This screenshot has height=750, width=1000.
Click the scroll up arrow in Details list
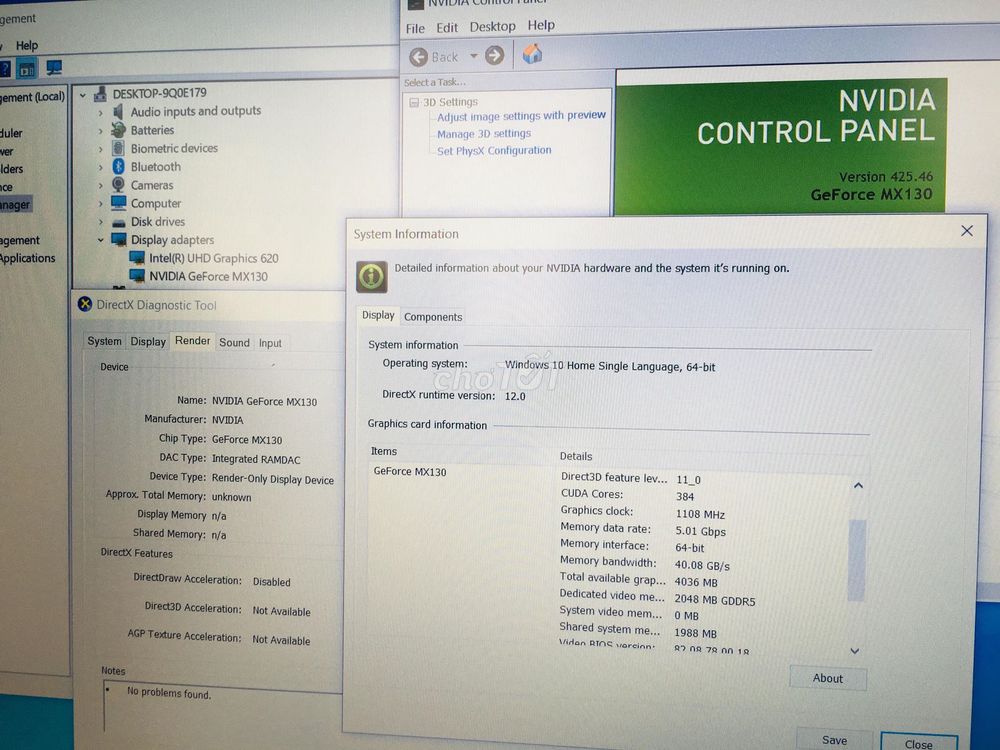(858, 486)
